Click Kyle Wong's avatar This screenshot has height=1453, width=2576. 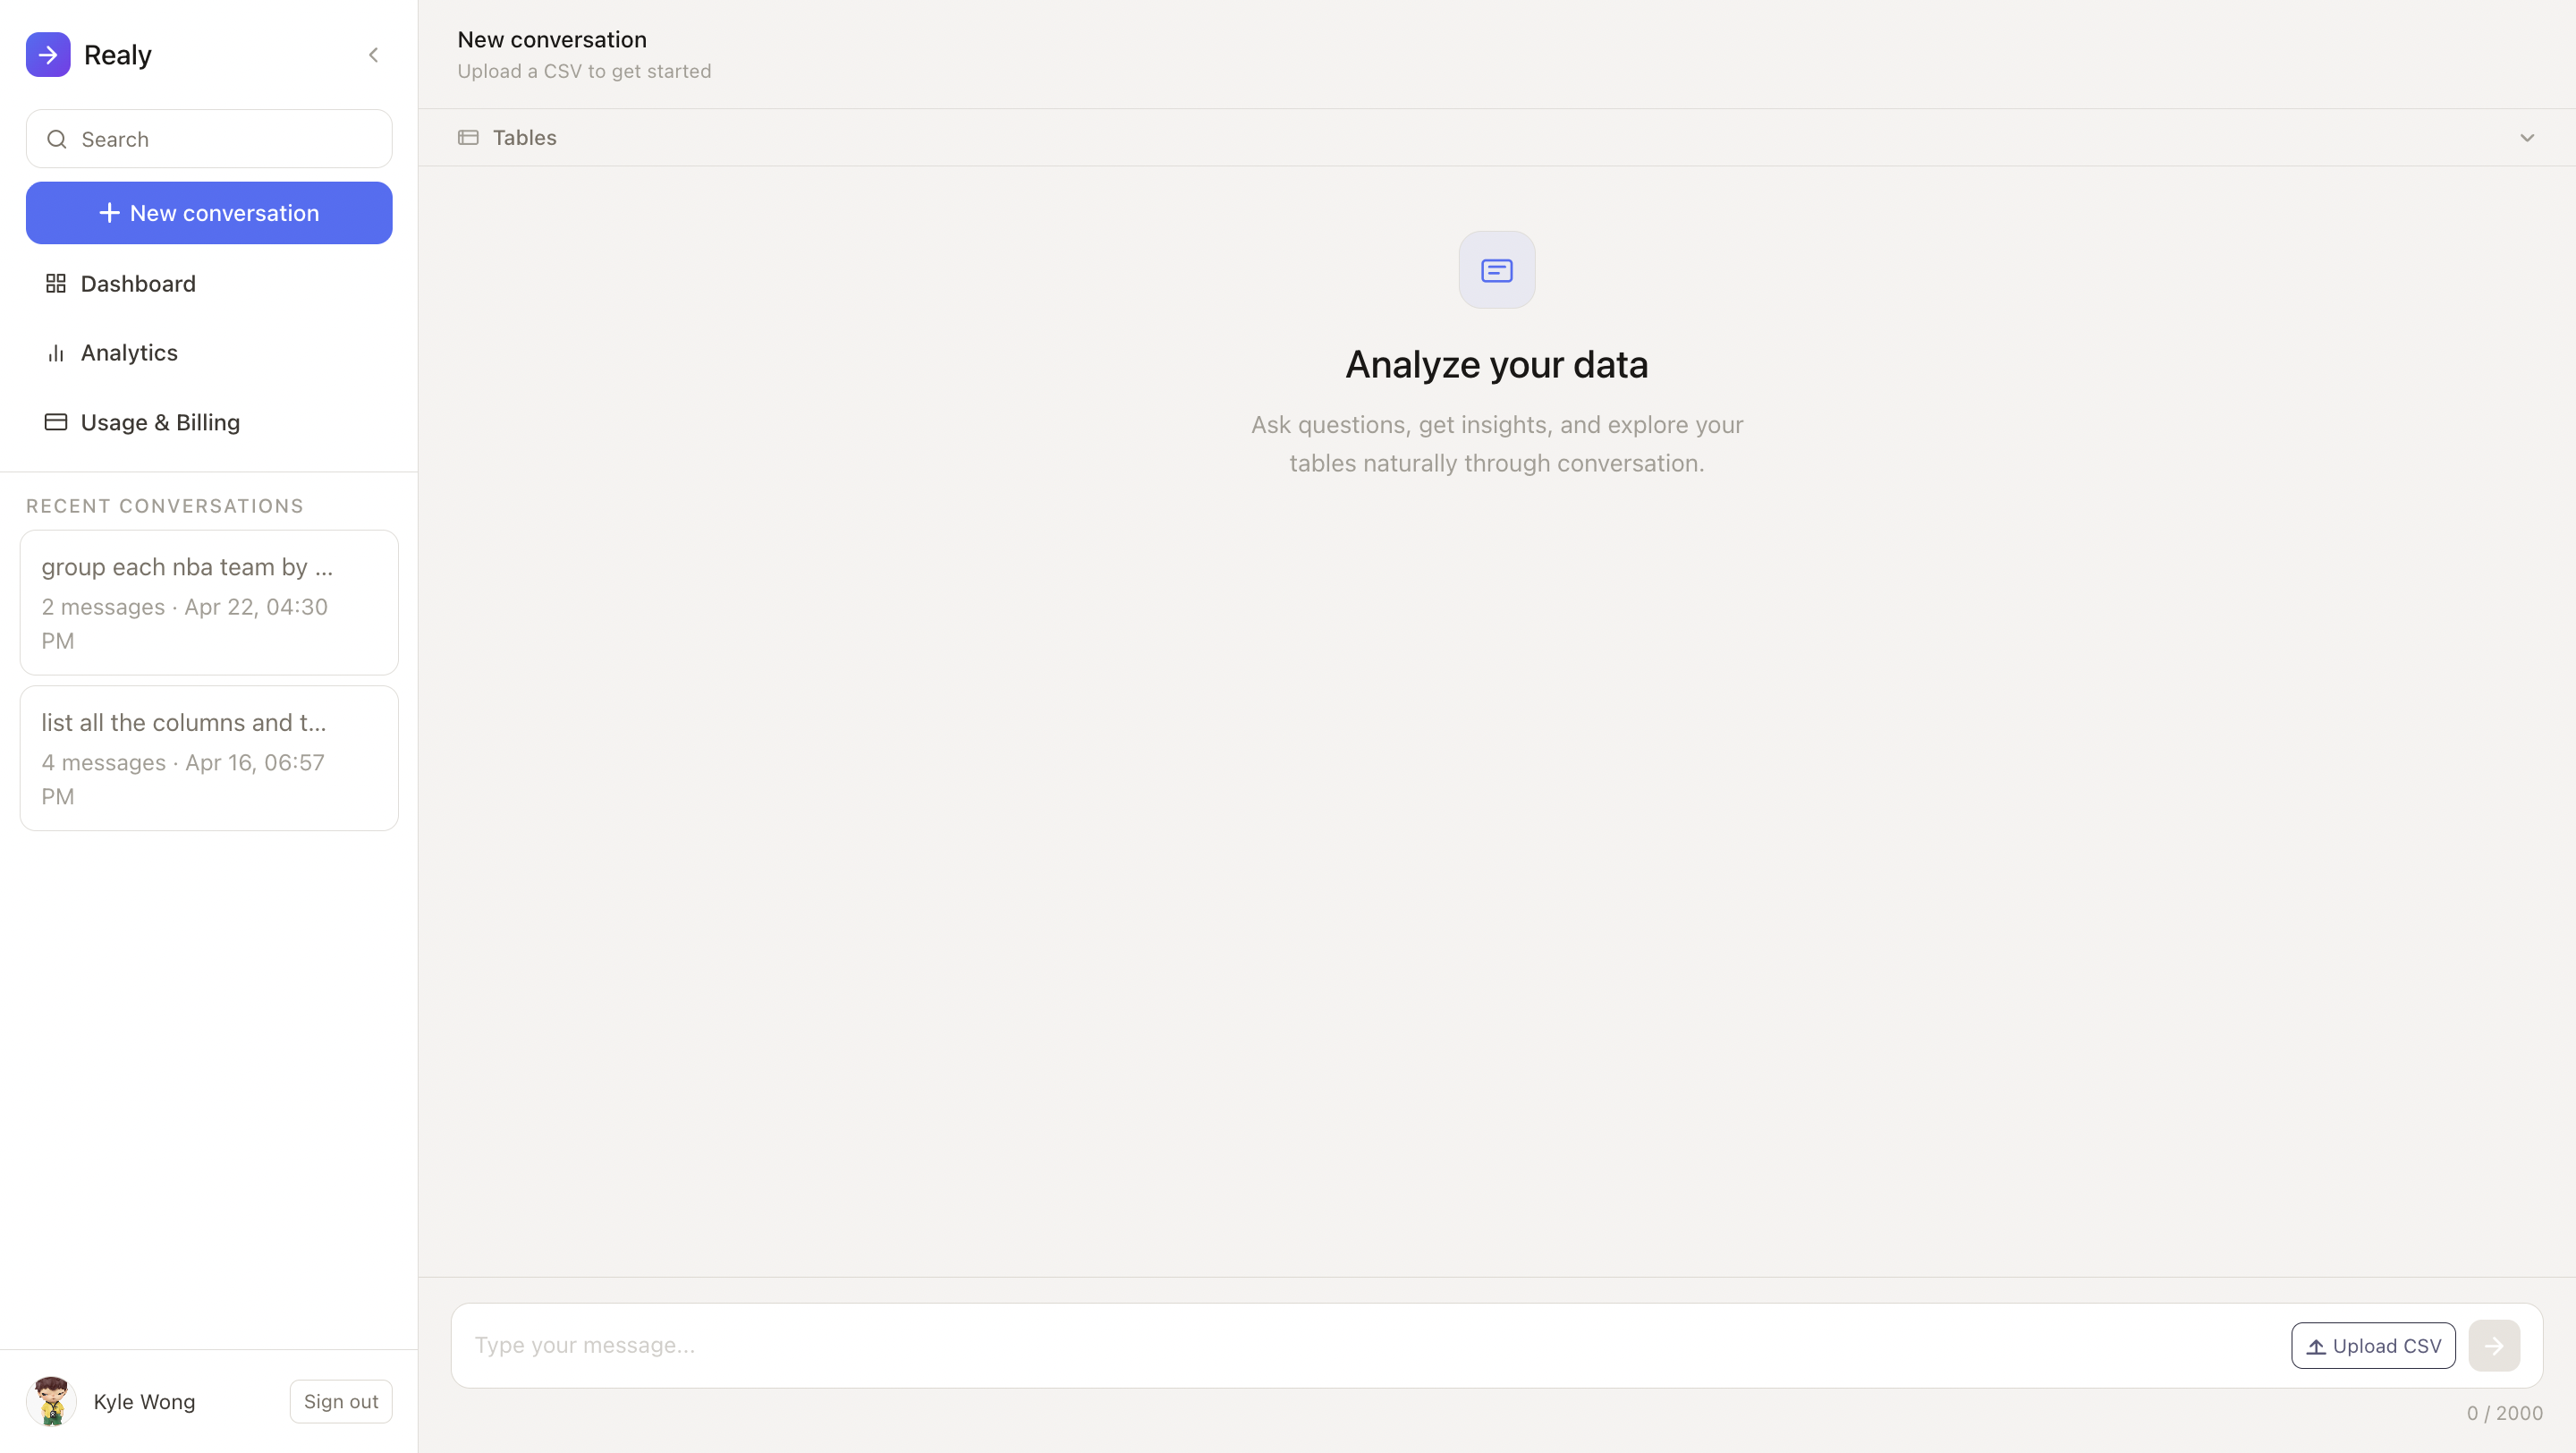click(x=51, y=1401)
